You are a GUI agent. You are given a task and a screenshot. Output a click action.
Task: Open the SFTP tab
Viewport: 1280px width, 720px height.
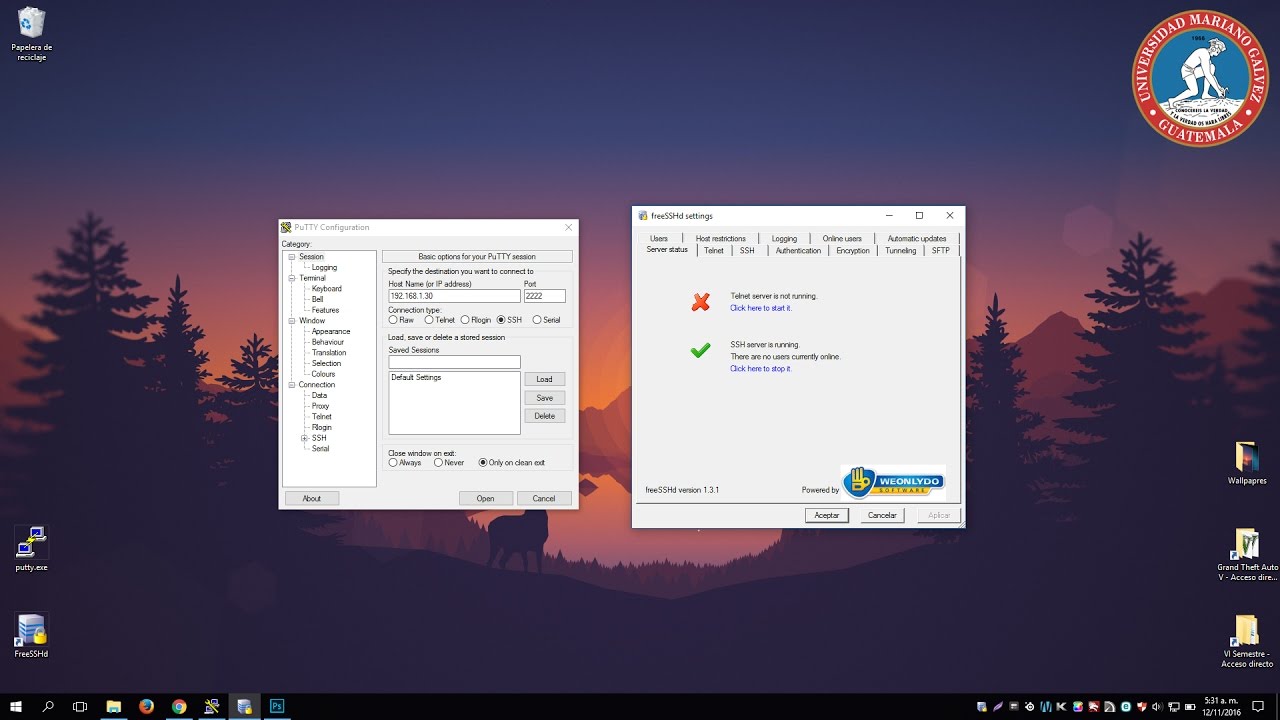[x=941, y=250]
